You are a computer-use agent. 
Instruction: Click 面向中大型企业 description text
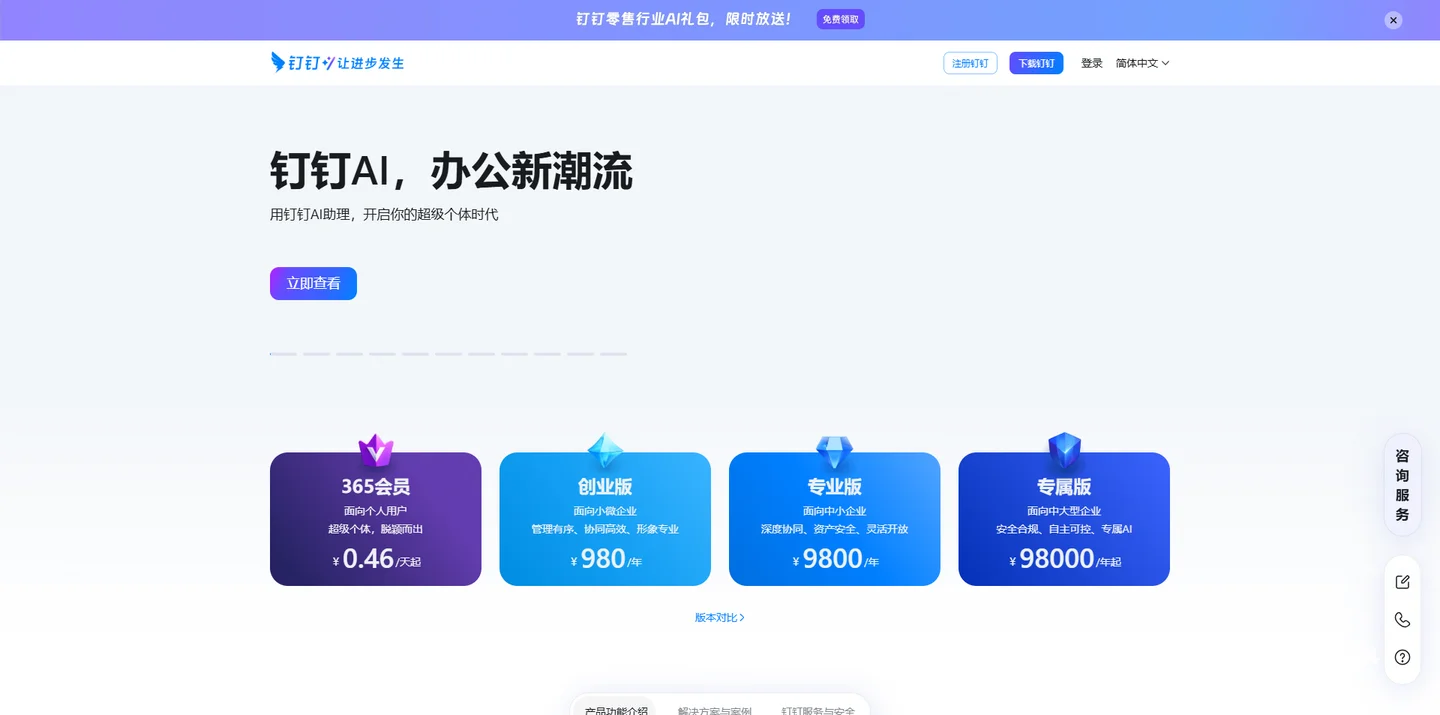(1064, 511)
